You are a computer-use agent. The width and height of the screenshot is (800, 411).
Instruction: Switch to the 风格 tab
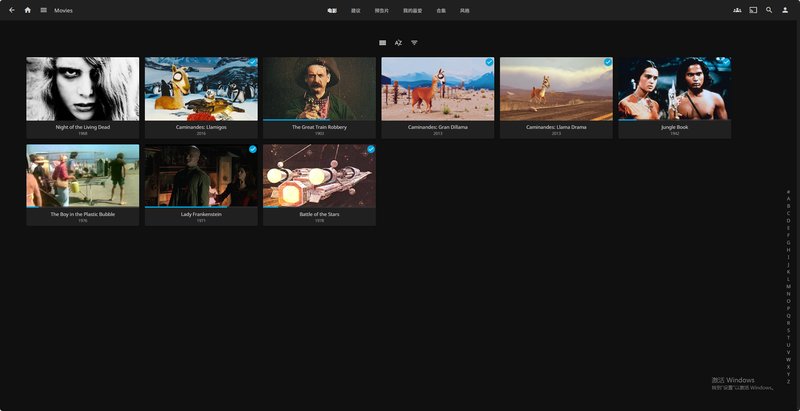coord(465,11)
